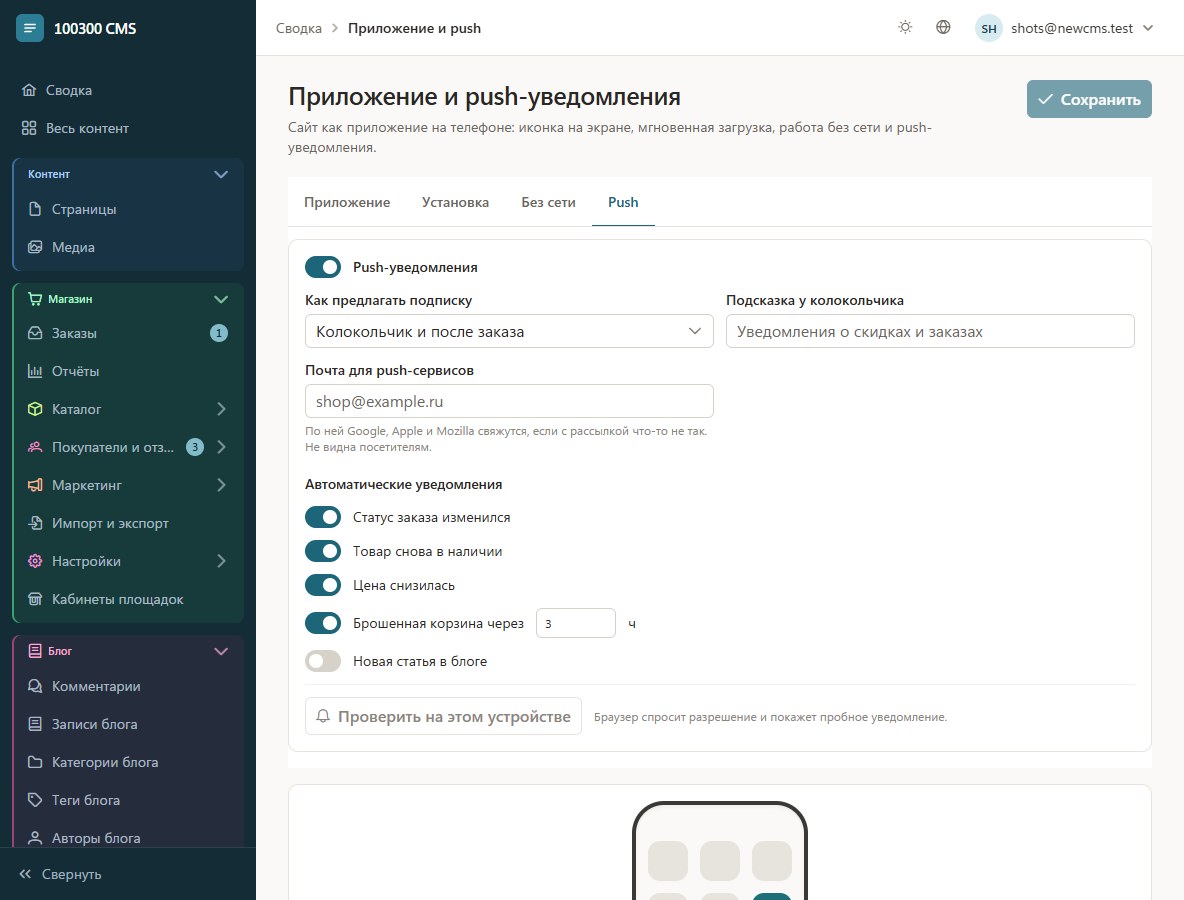Image resolution: width=1184 pixels, height=900 pixels.
Task: Open Медиа image icon in sidebar
Action: (35, 247)
